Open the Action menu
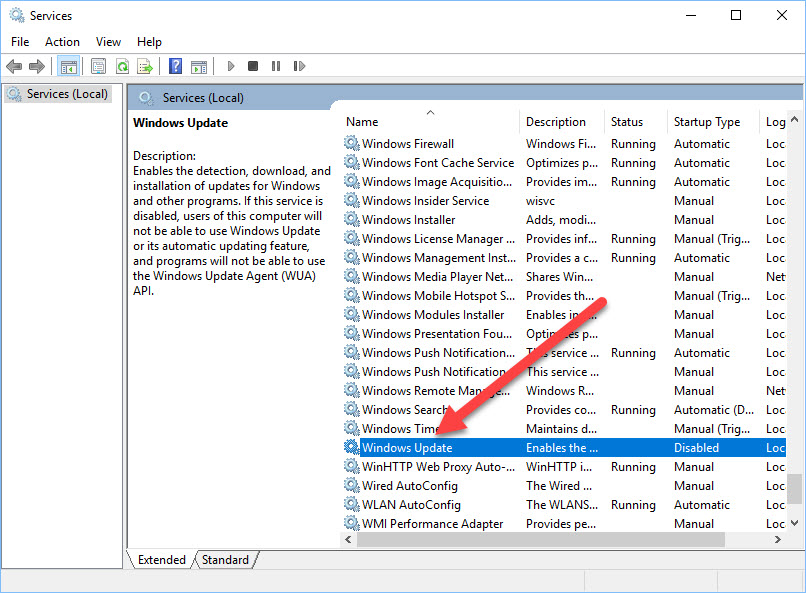This screenshot has width=806, height=593. (62, 41)
